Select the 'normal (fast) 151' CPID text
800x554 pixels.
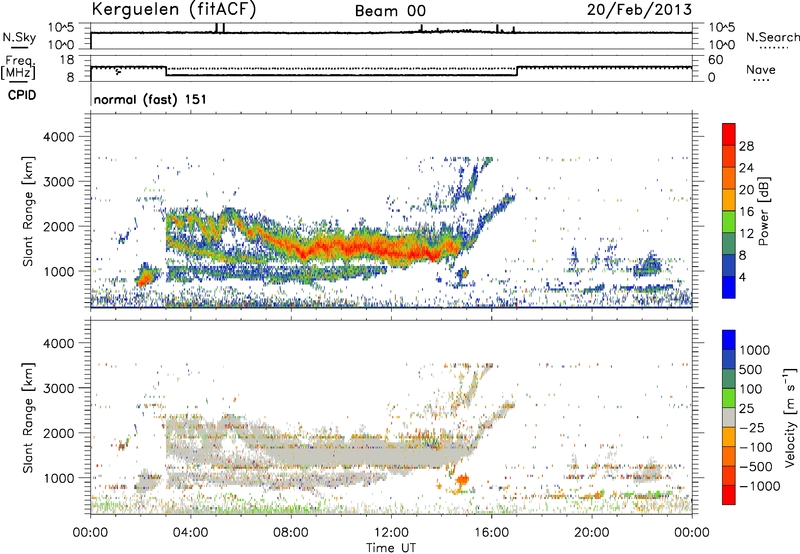pyautogui.click(x=150, y=99)
